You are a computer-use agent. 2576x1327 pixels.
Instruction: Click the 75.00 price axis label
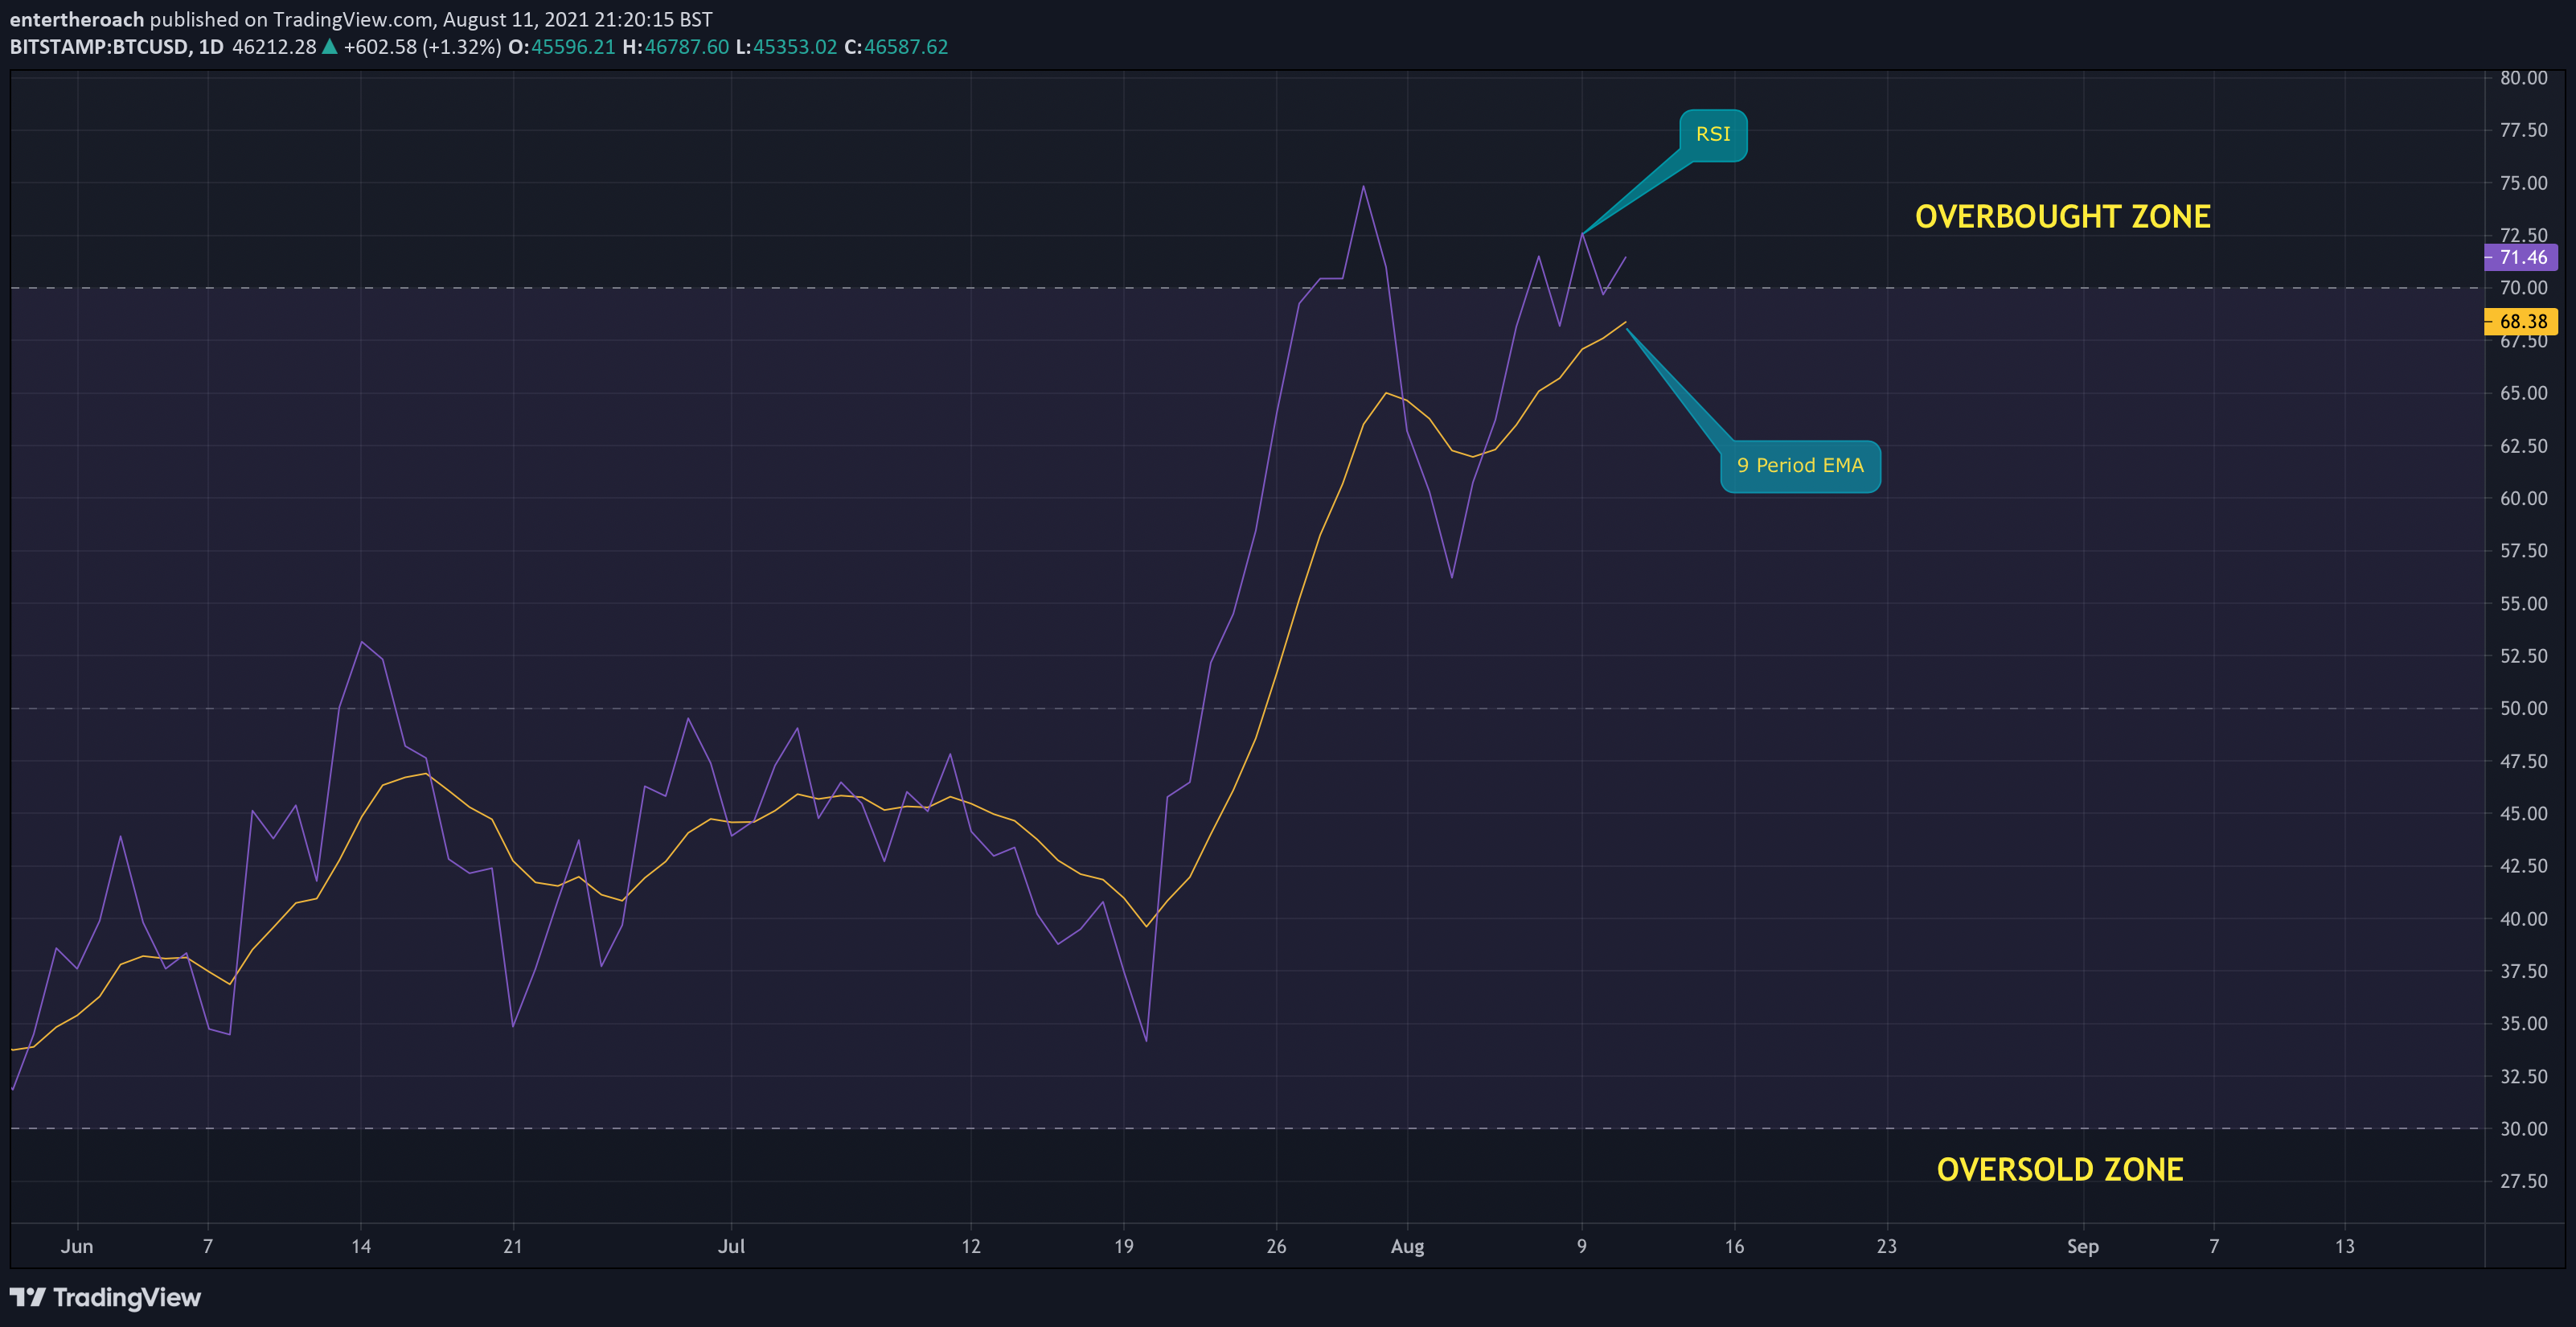[x=2523, y=183]
